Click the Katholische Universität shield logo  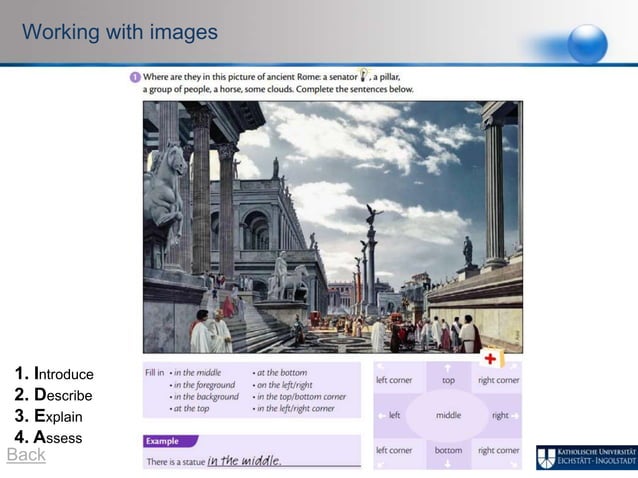coord(545,457)
